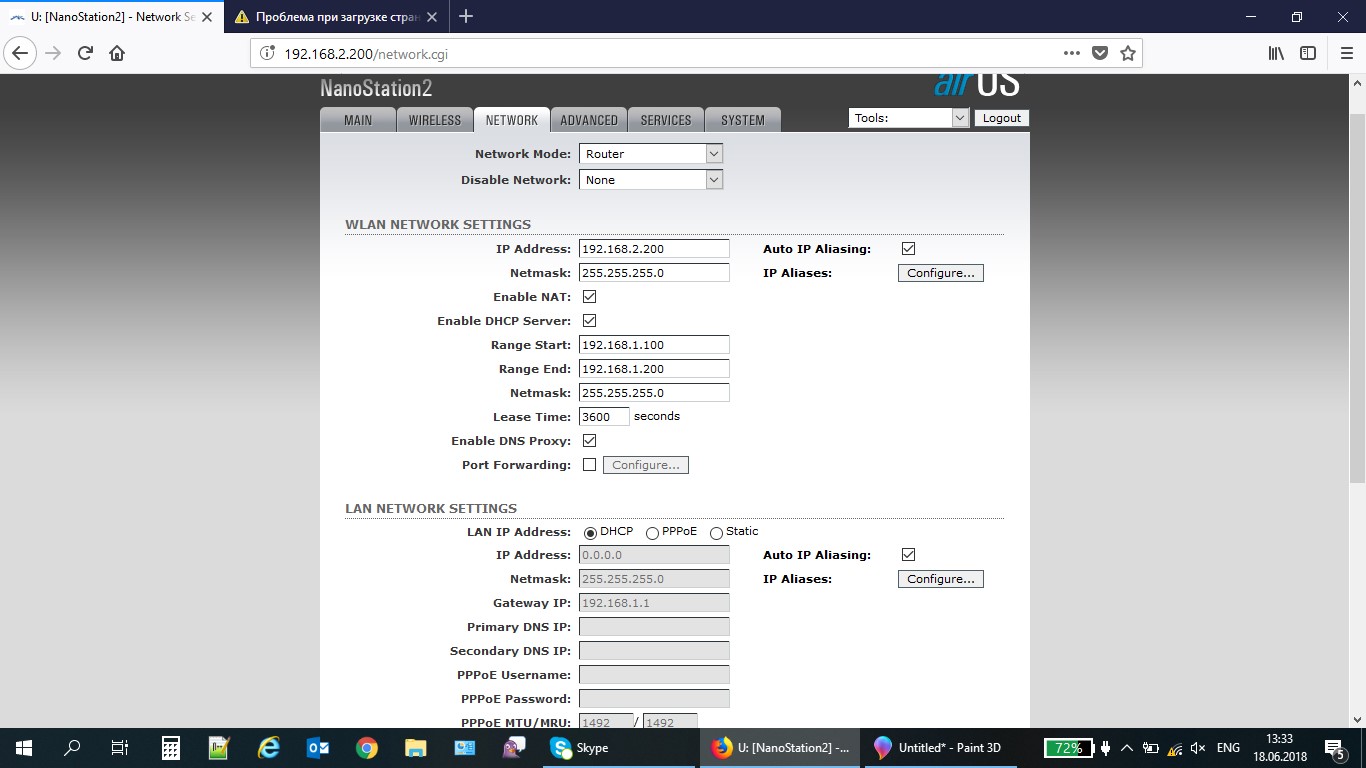
Task: Toggle WLAN Auto IP Aliasing checkbox
Action: pos(908,249)
